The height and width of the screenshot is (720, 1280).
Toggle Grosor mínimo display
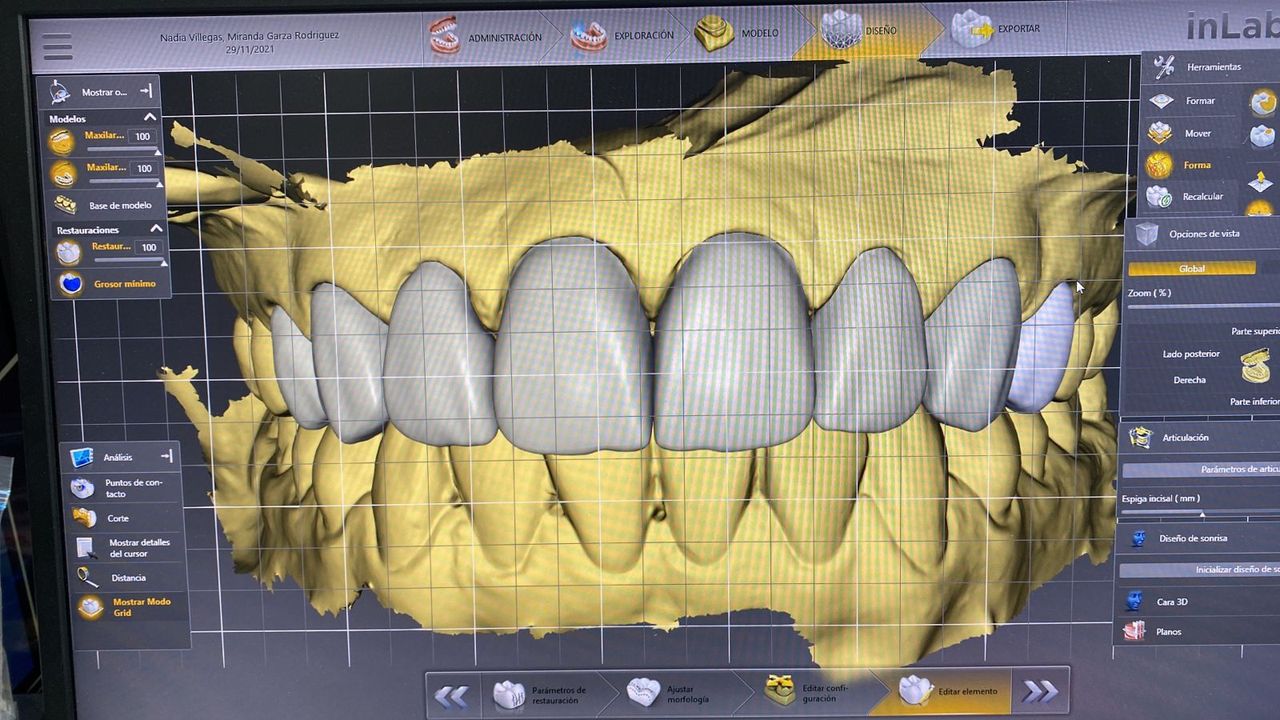coord(70,284)
